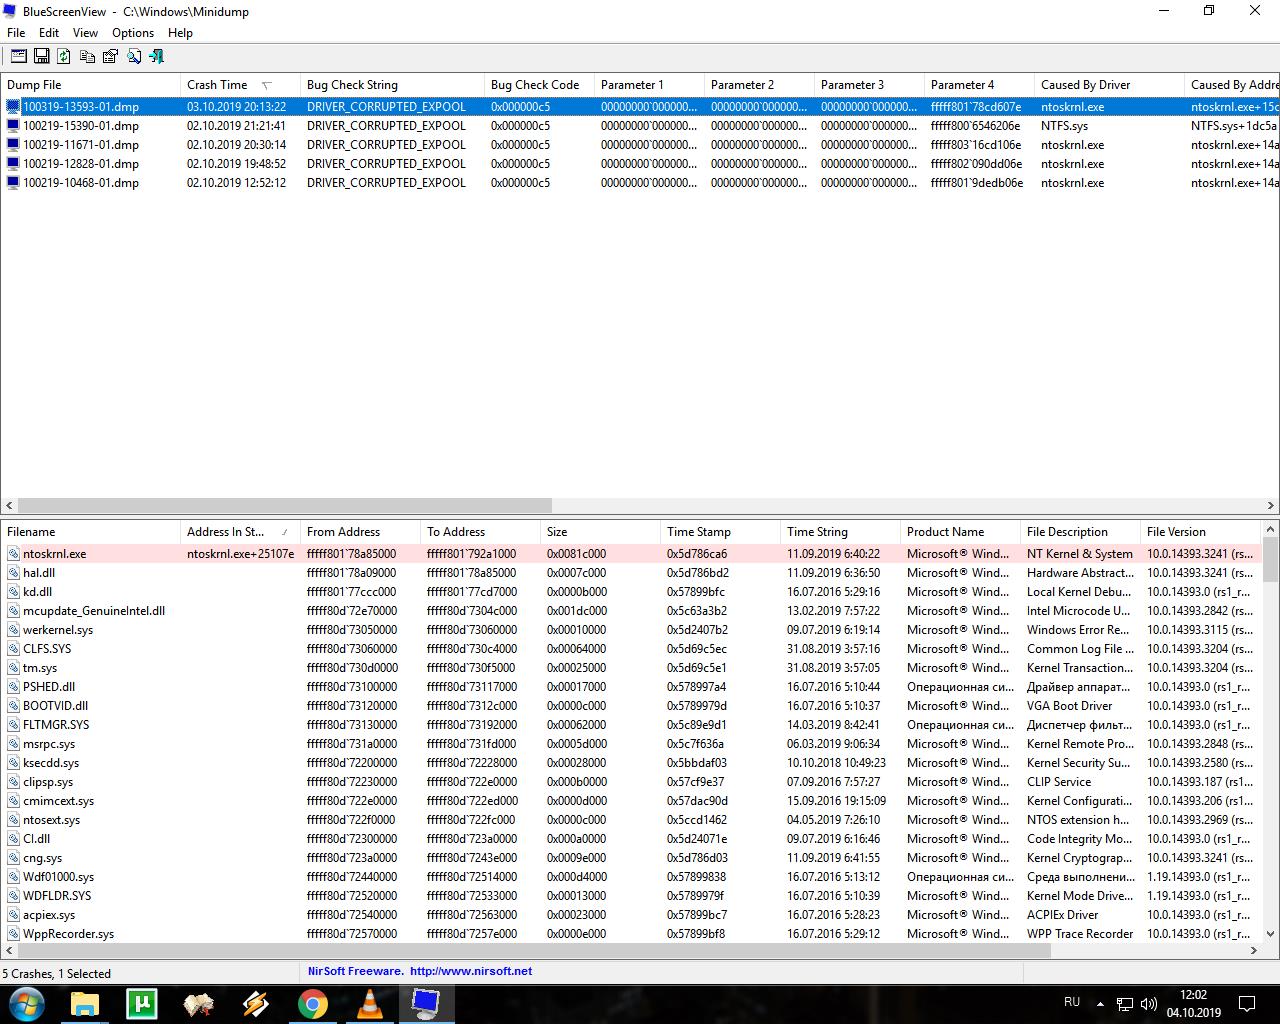The height and width of the screenshot is (1024, 1280).
Task: Select NTFS.sys in Caused By Driver
Action: point(1064,126)
